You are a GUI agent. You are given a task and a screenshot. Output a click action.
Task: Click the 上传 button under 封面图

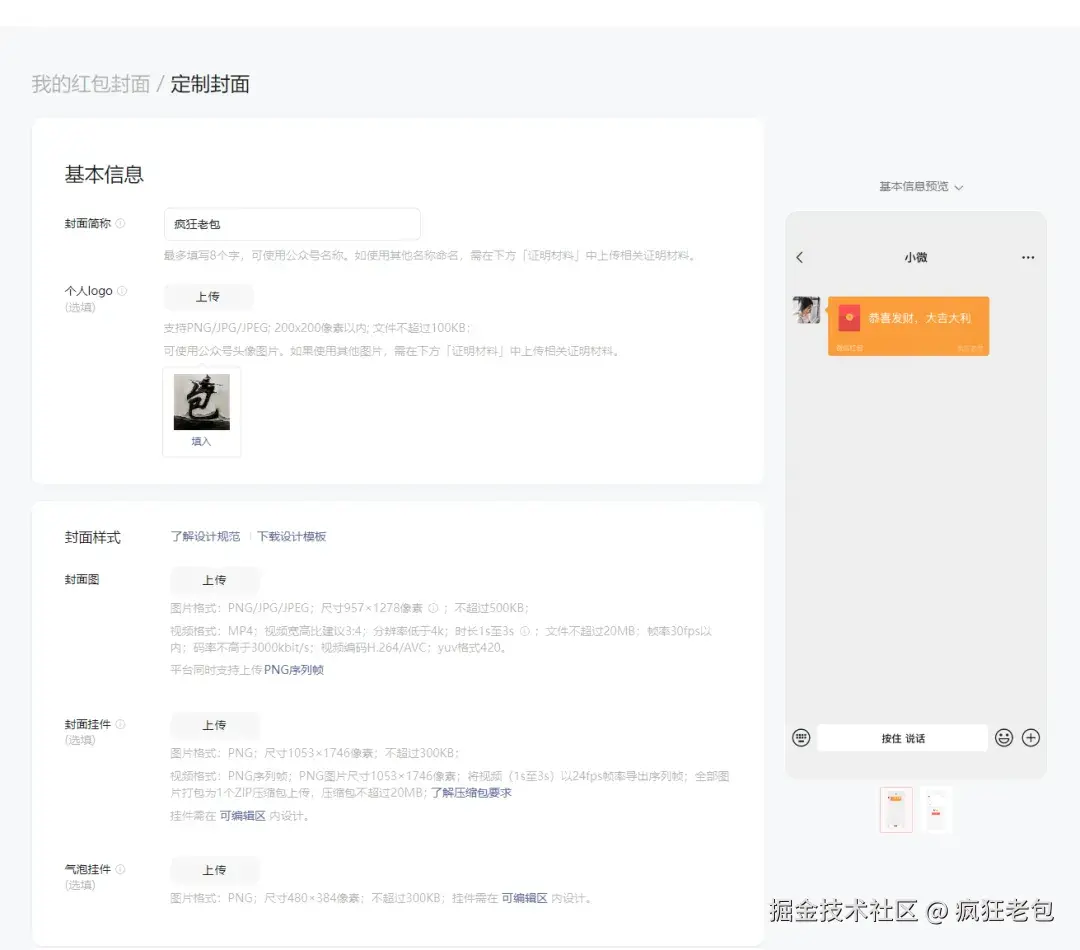[x=214, y=580]
